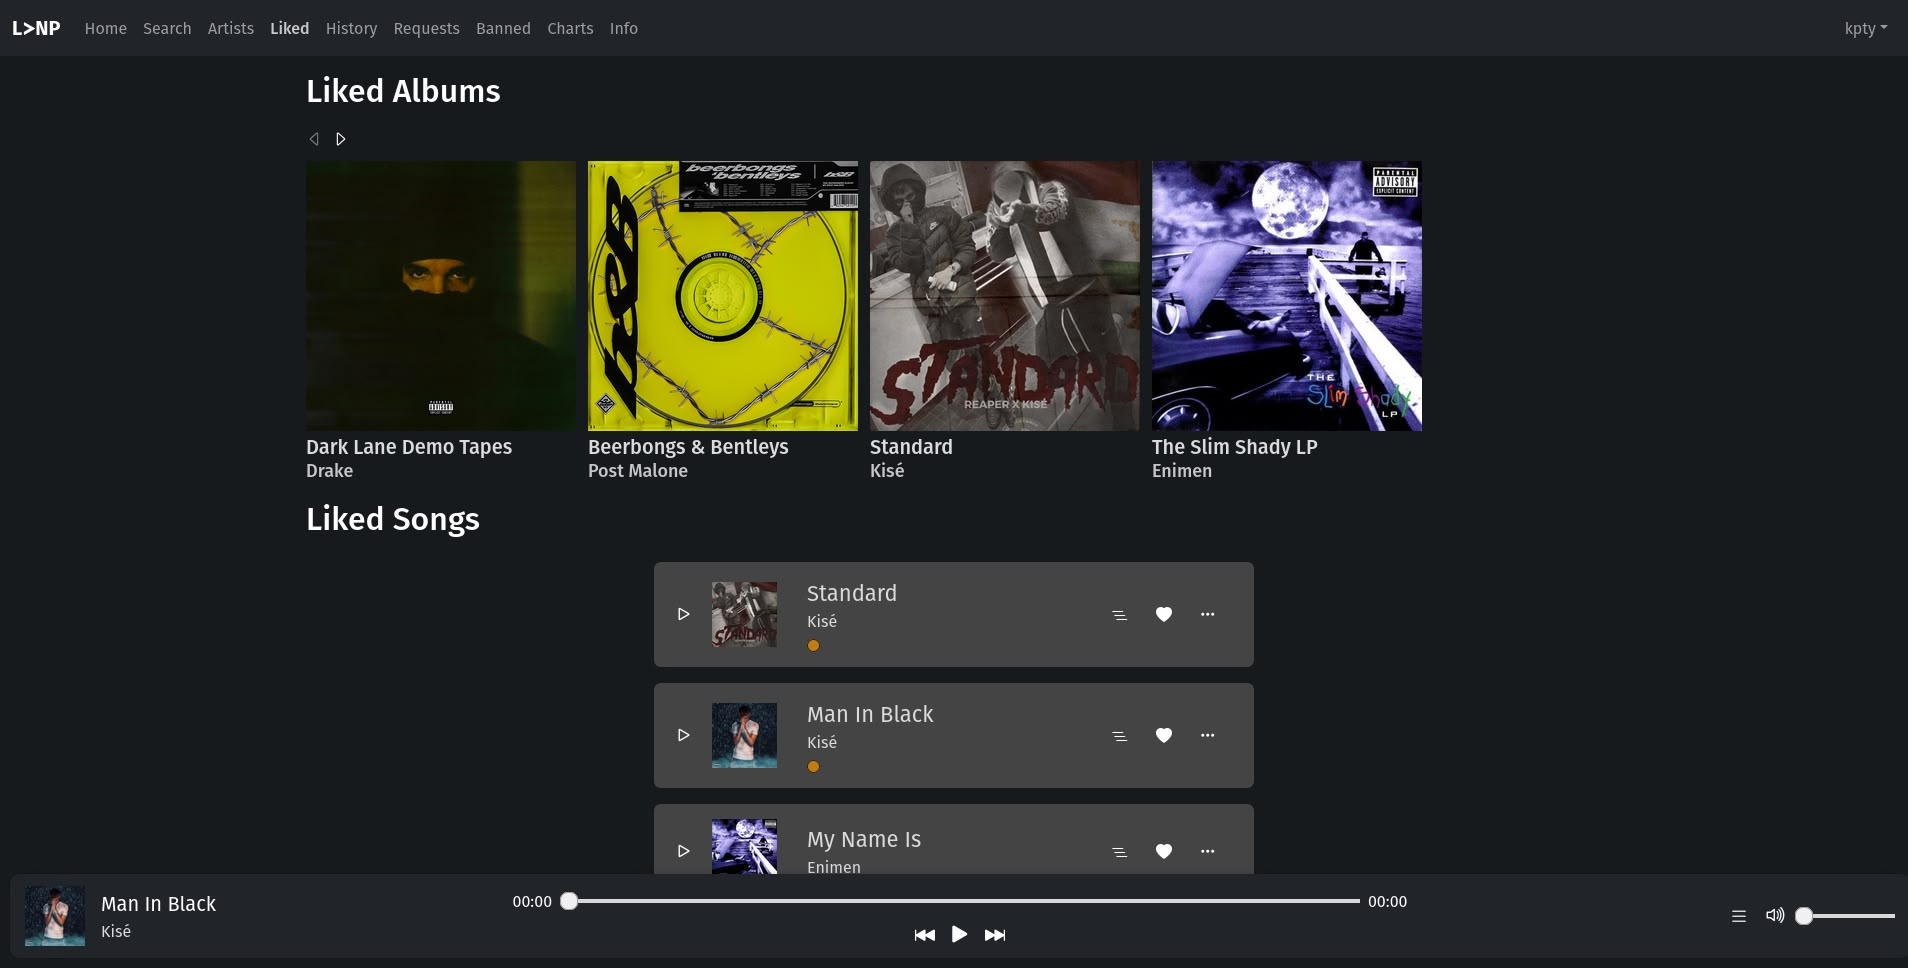Skip to previous track in player bar
The width and height of the screenshot is (1908, 968).
tap(925, 935)
